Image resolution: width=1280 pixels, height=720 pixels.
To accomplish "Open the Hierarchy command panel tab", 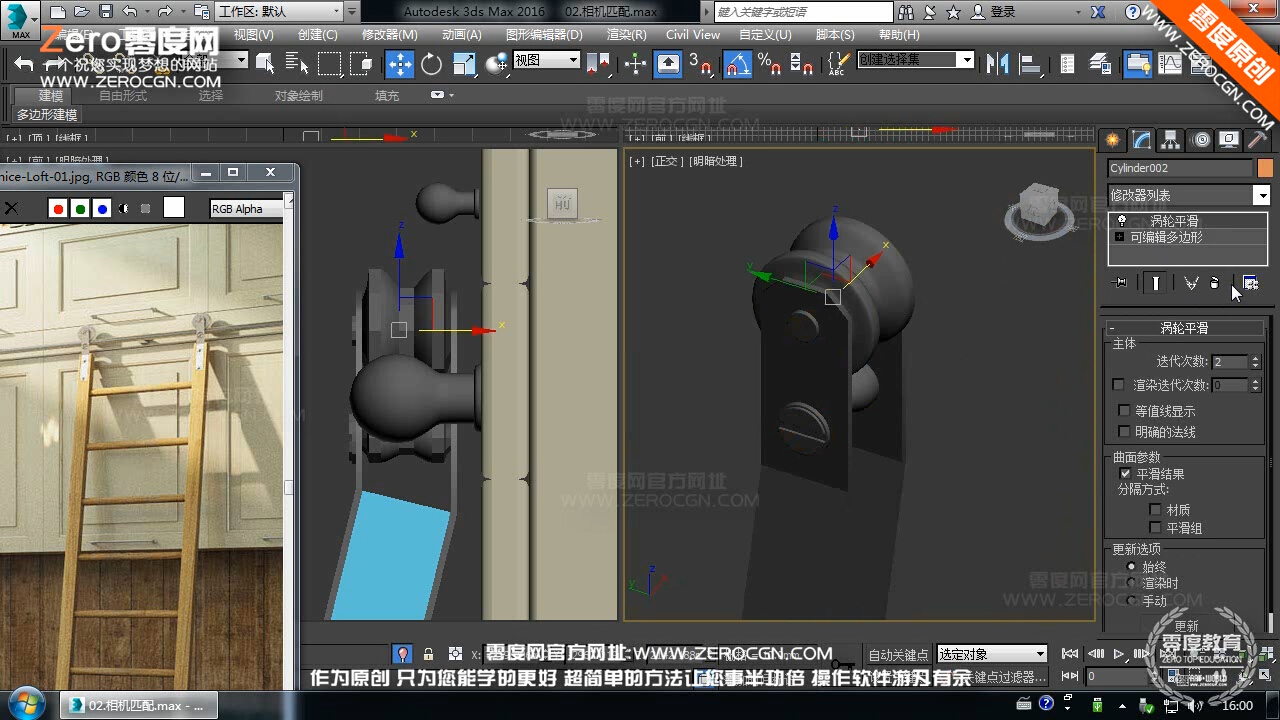I will point(1171,140).
